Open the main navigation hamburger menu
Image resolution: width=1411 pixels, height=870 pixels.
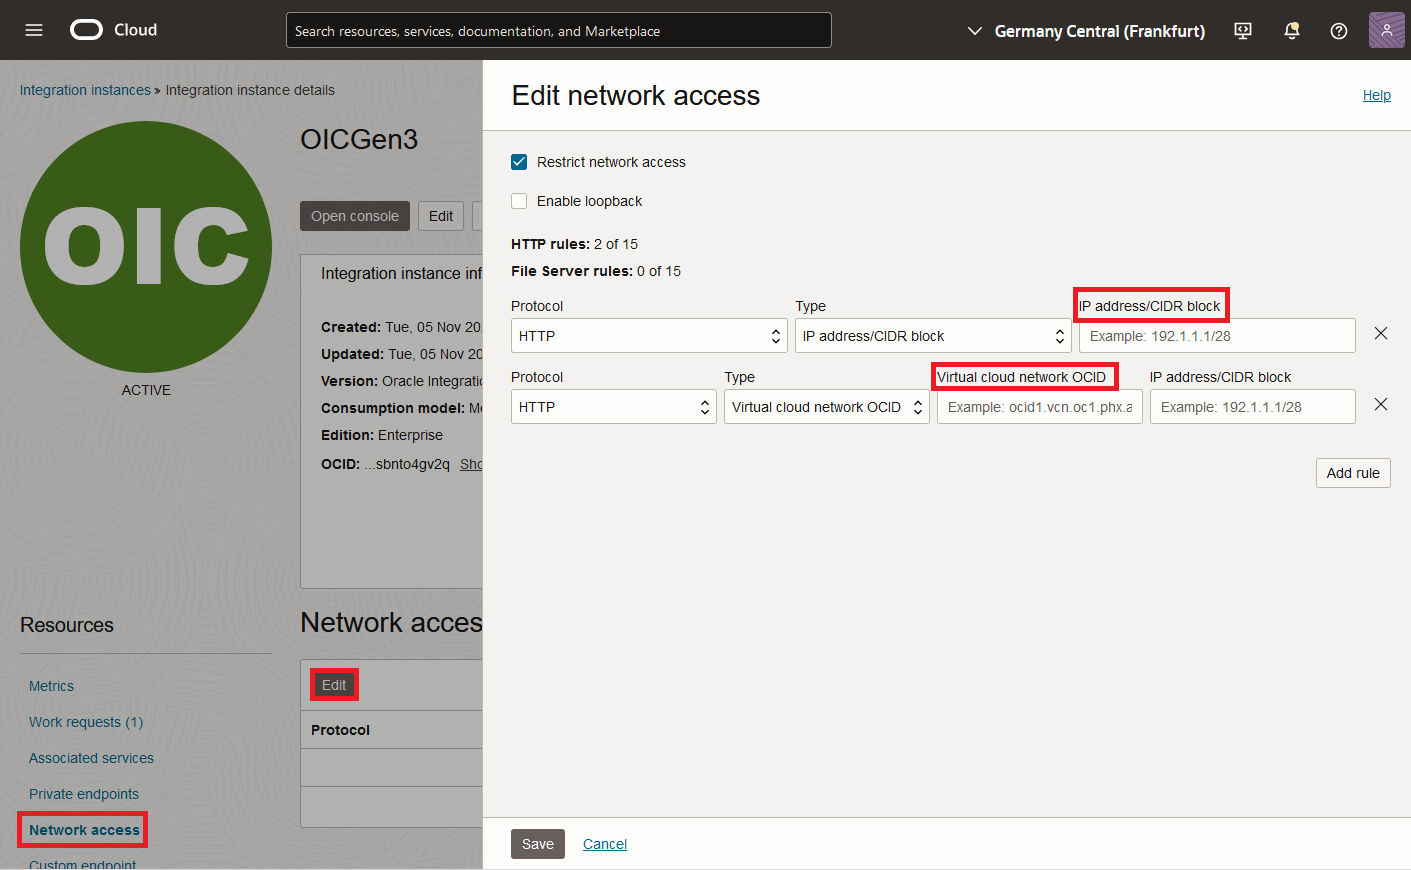[x=33, y=30]
